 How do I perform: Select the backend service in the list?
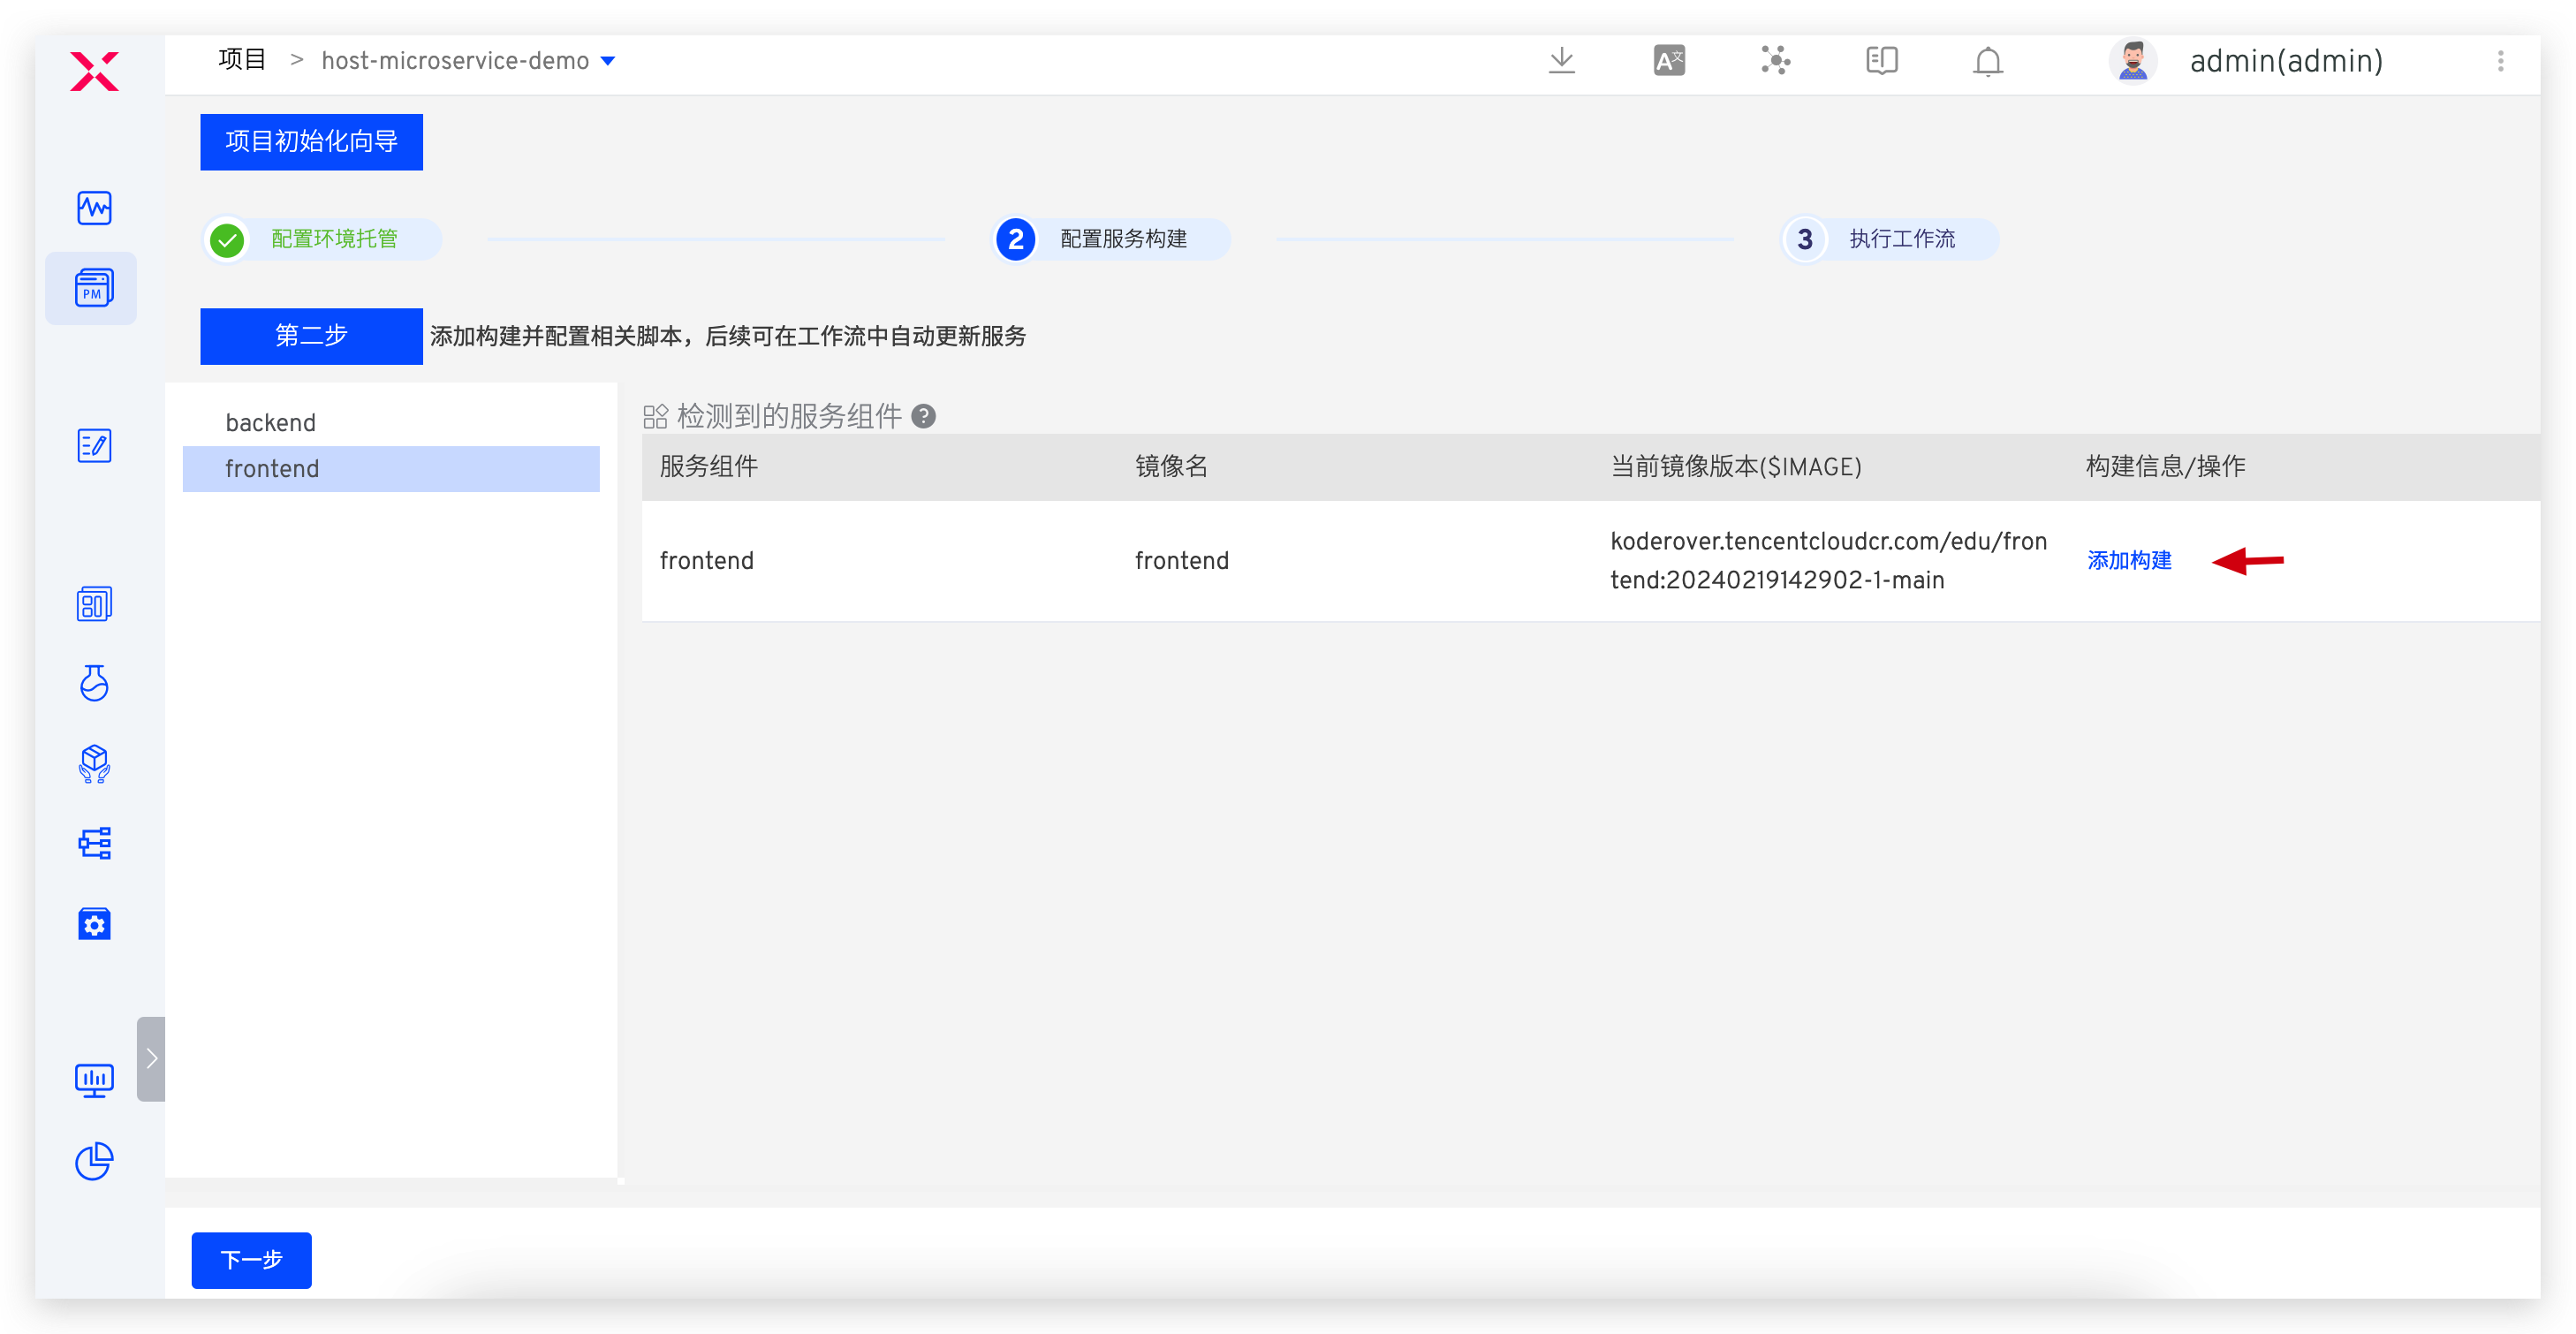click(x=270, y=421)
